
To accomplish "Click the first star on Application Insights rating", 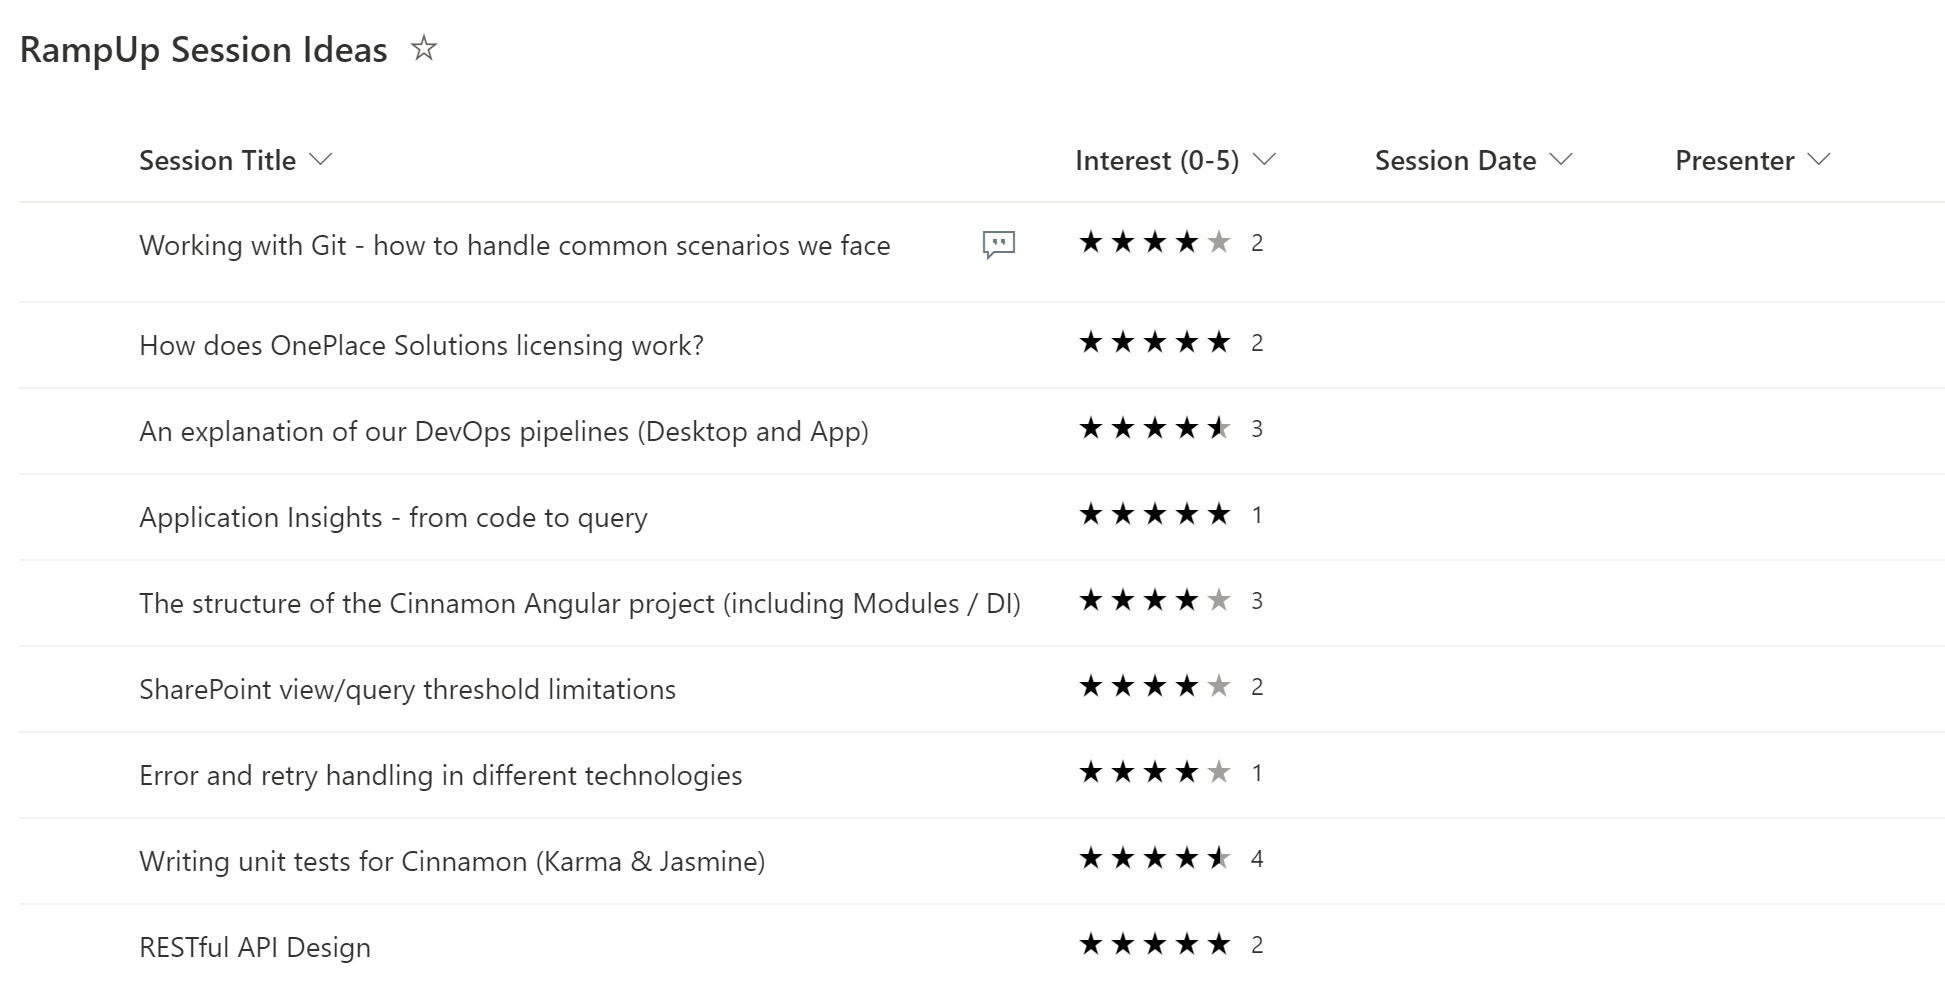I will pyautogui.click(x=1091, y=514).
